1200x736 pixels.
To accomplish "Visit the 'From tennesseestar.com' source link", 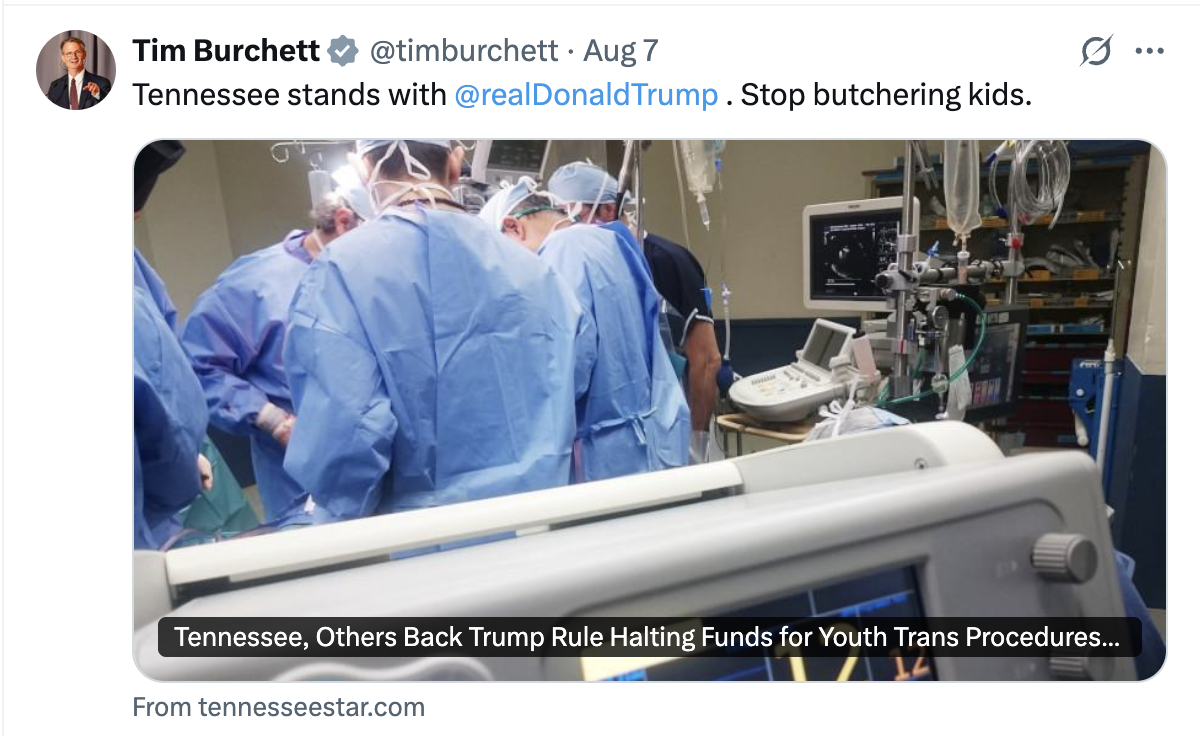I will tap(279, 707).
